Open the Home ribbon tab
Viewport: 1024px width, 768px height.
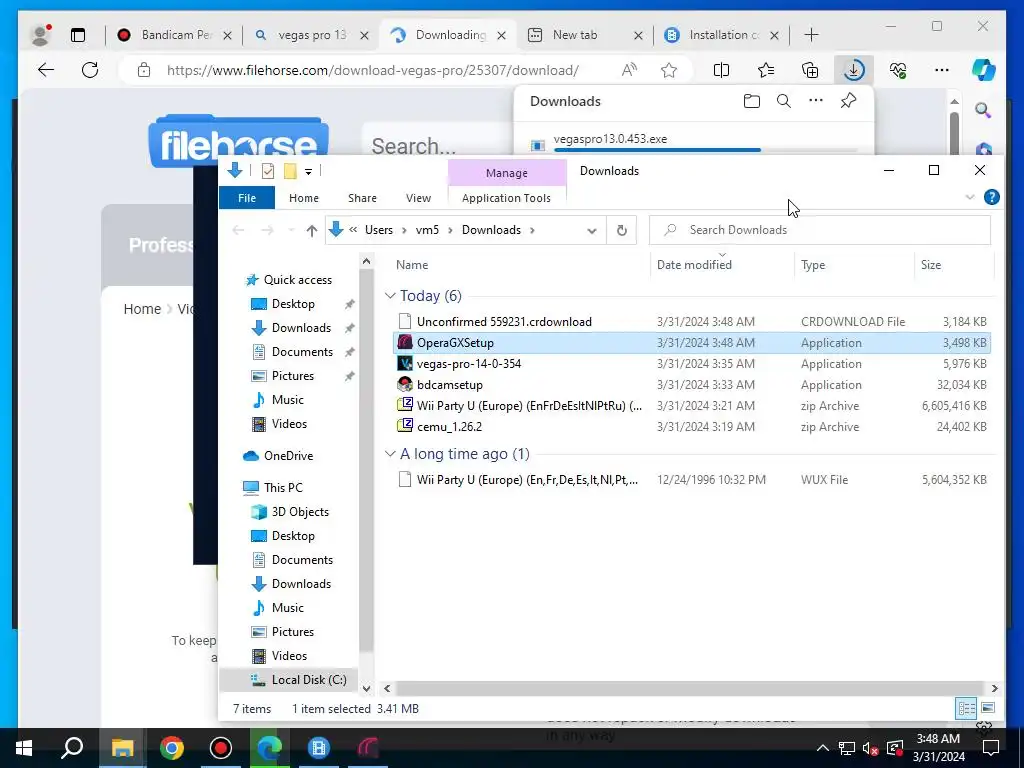[x=304, y=198]
